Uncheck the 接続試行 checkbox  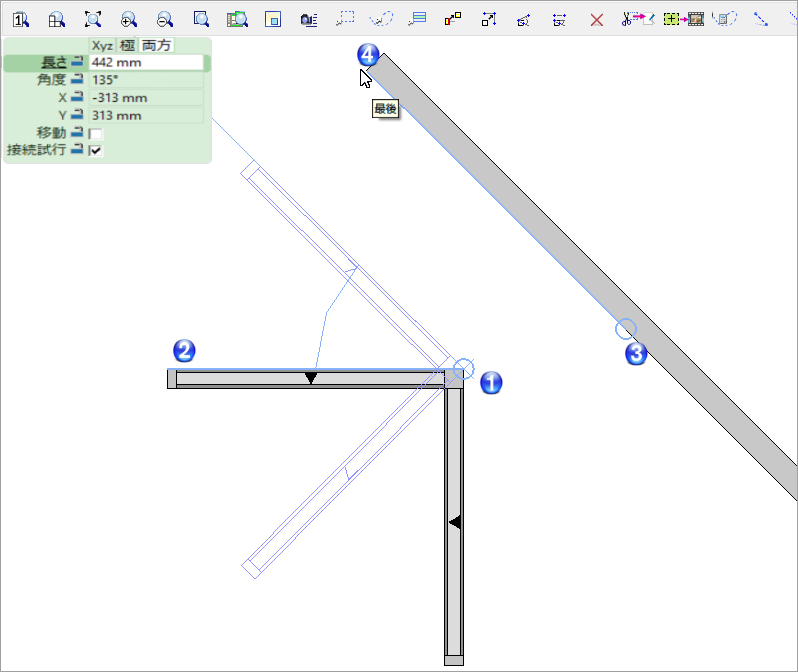tap(95, 151)
